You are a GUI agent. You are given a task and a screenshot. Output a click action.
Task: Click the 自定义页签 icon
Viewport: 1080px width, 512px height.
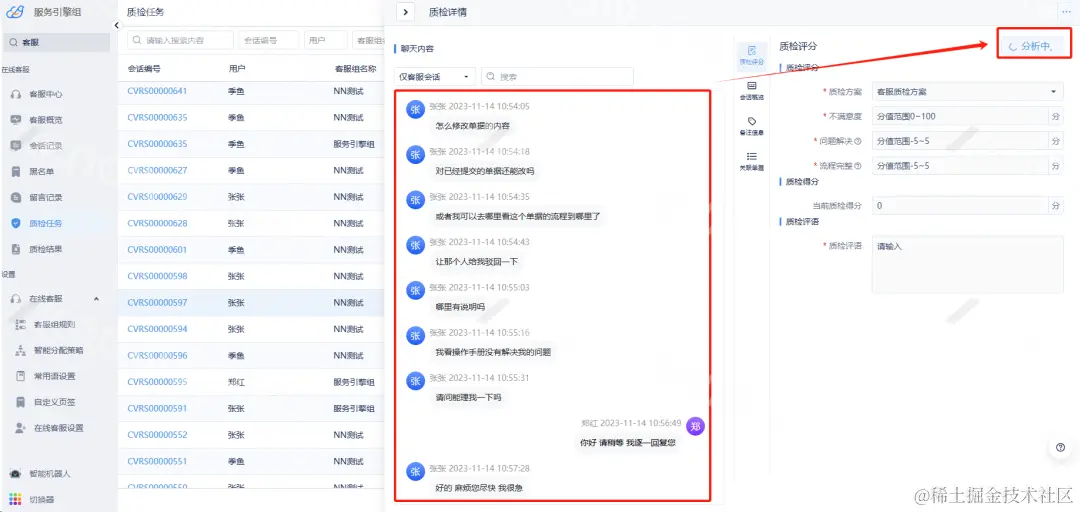pos(21,402)
